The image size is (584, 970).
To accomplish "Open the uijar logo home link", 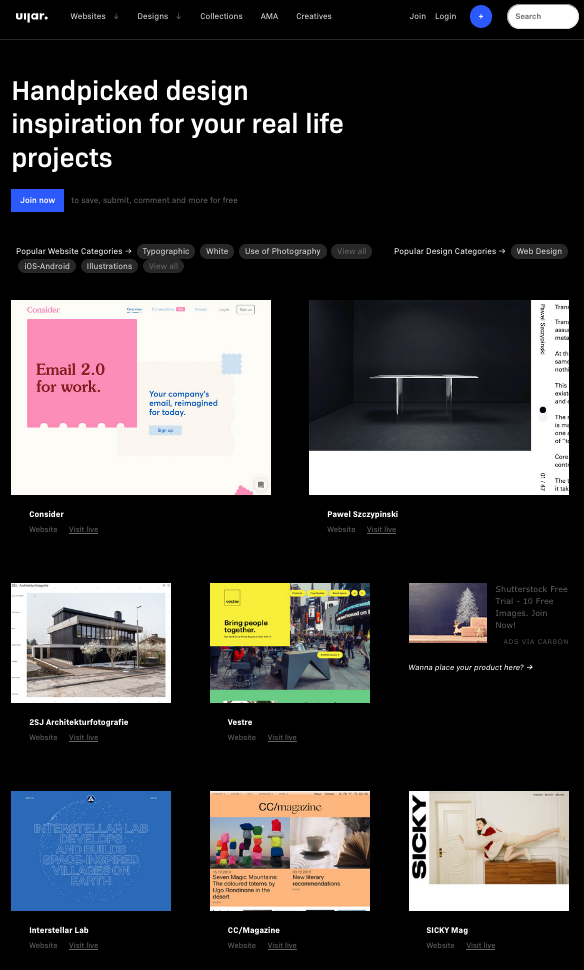I will point(32,16).
